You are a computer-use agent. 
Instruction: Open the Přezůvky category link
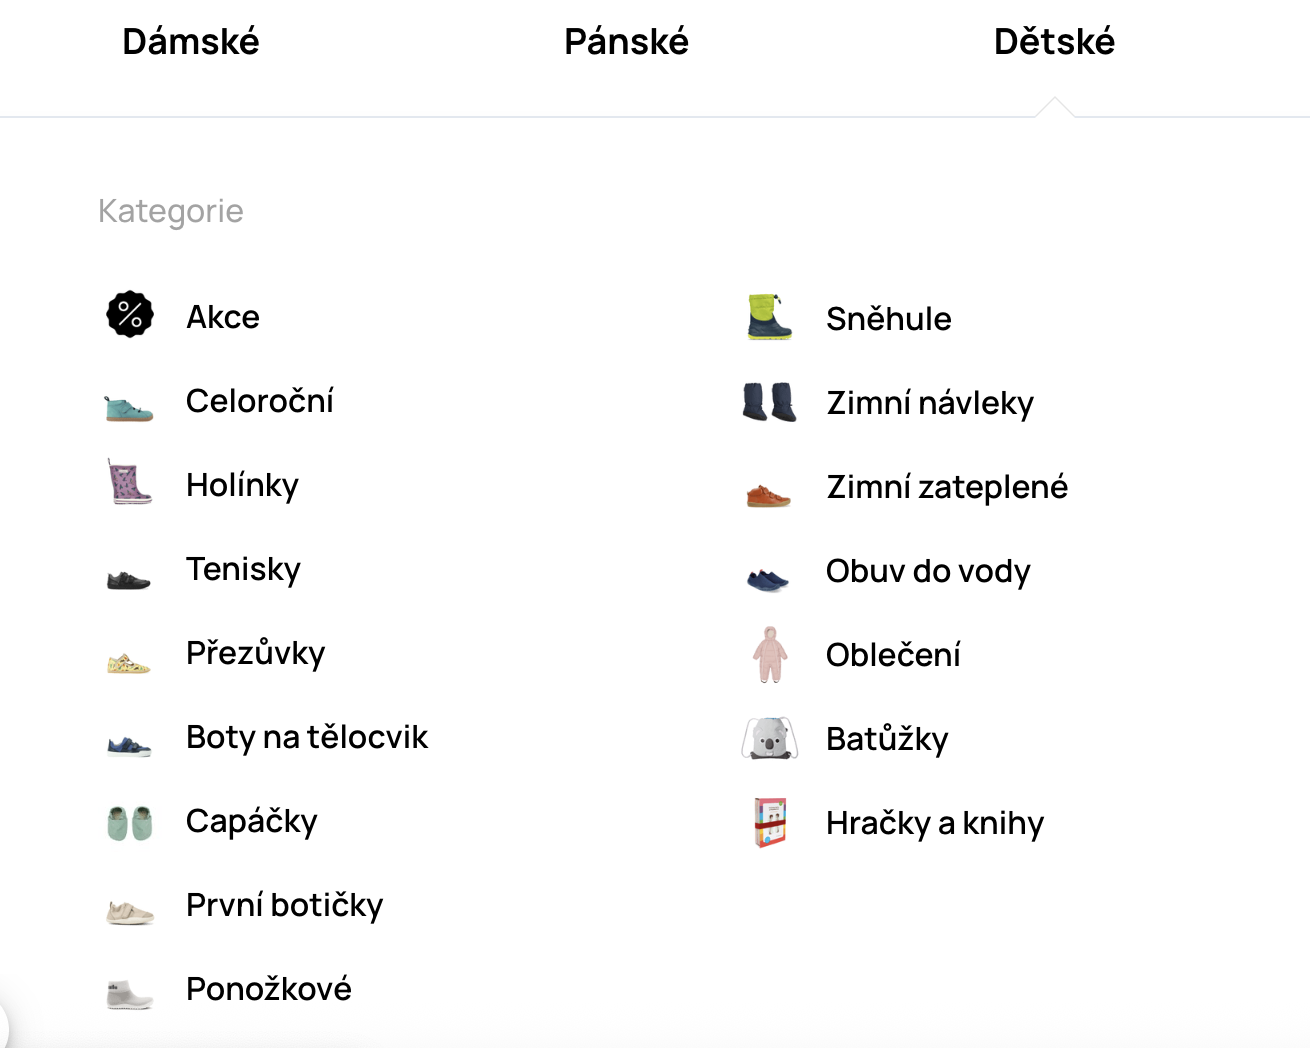255,653
